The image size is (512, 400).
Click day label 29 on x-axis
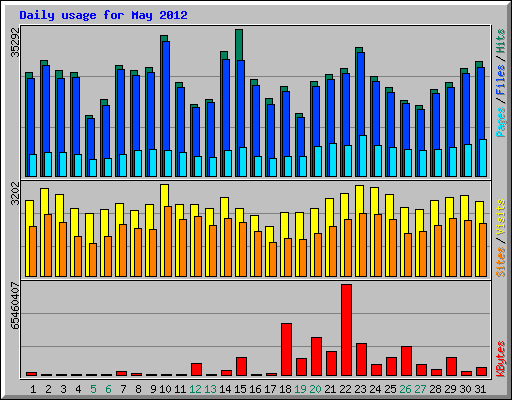450,389
